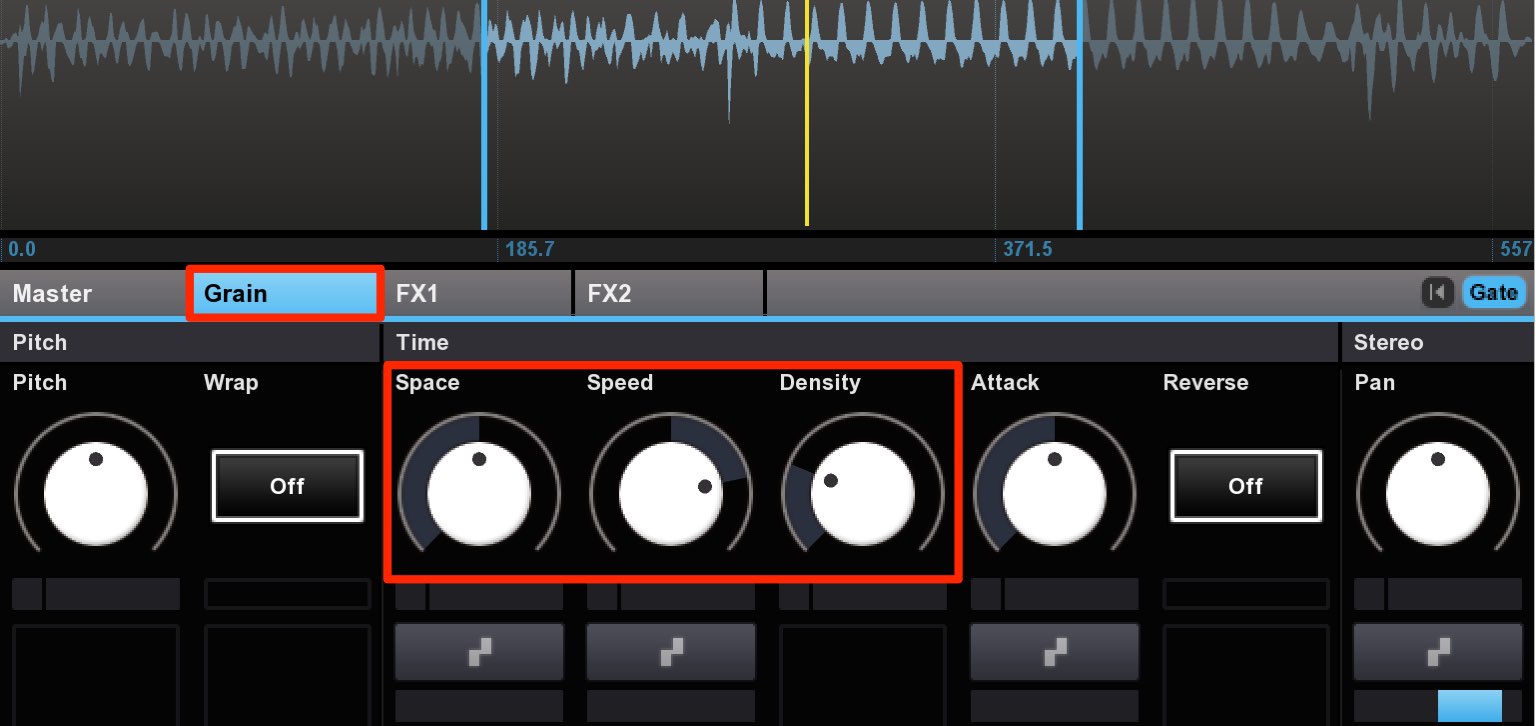Click the yellow playhead line in waveform
The image size is (1536, 726).
click(x=807, y=113)
